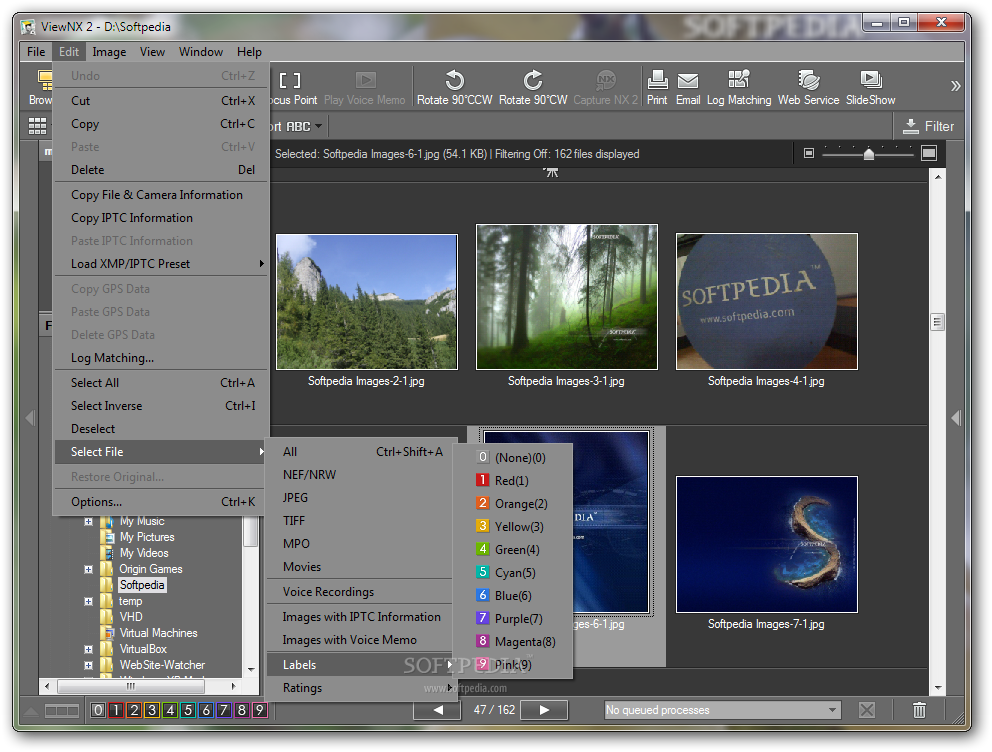Select Softpedia Images-7-1.jpg thumbnail
This screenshot has width=992, height=752.
coord(767,545)
